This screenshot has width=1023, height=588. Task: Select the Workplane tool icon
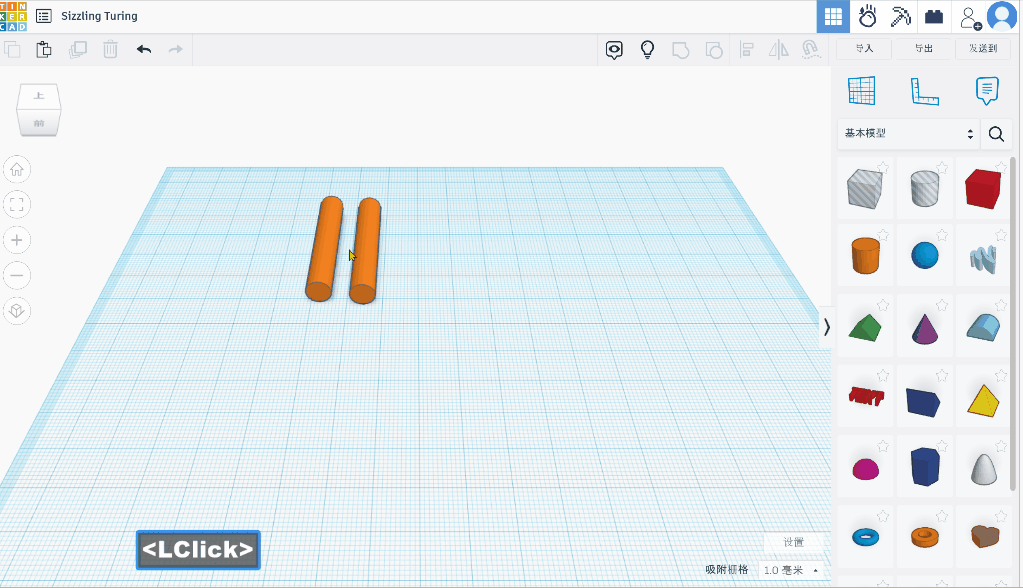[x=862, y=91]
